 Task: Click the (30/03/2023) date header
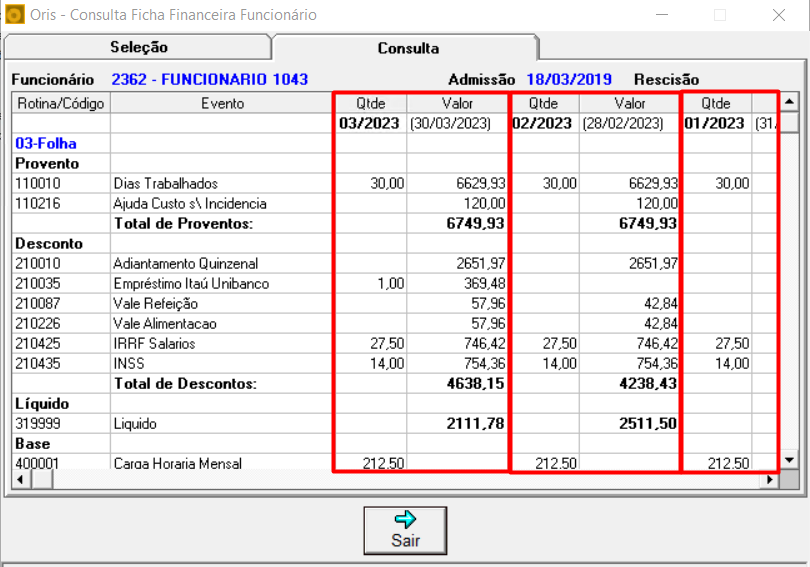(450, 123)
